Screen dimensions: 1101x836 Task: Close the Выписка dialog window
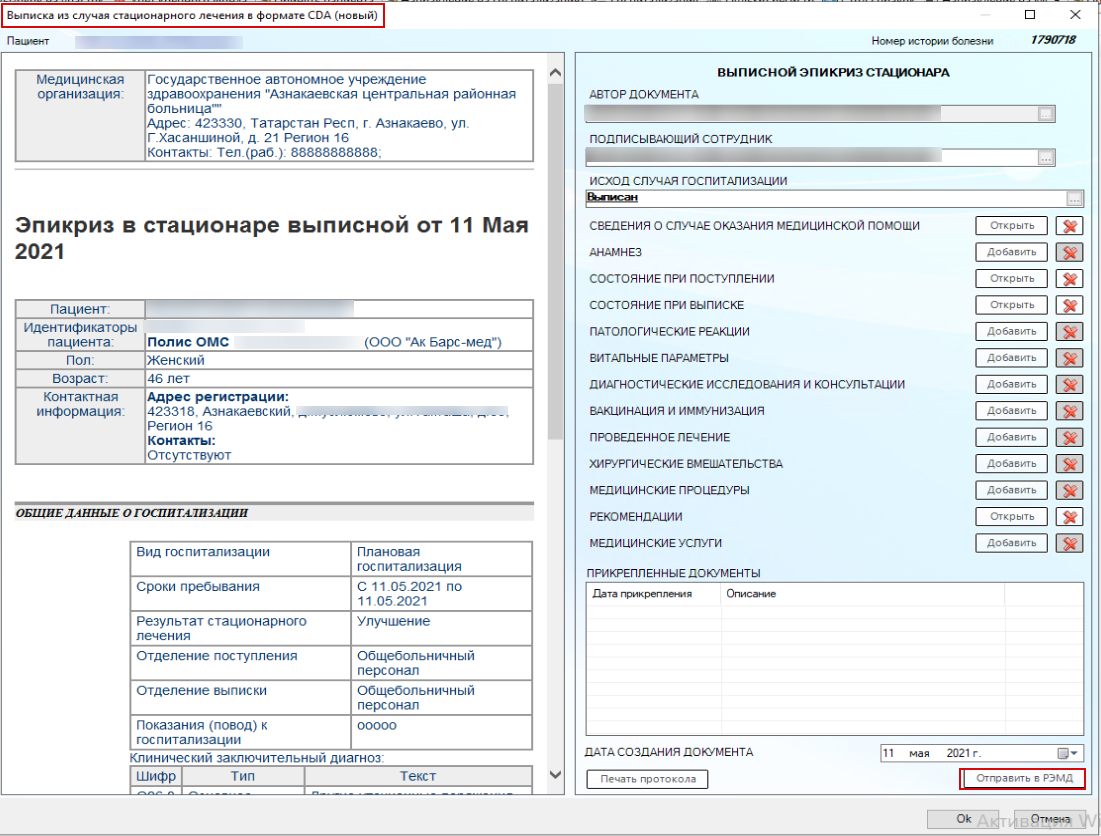(x=1075, y=15)
